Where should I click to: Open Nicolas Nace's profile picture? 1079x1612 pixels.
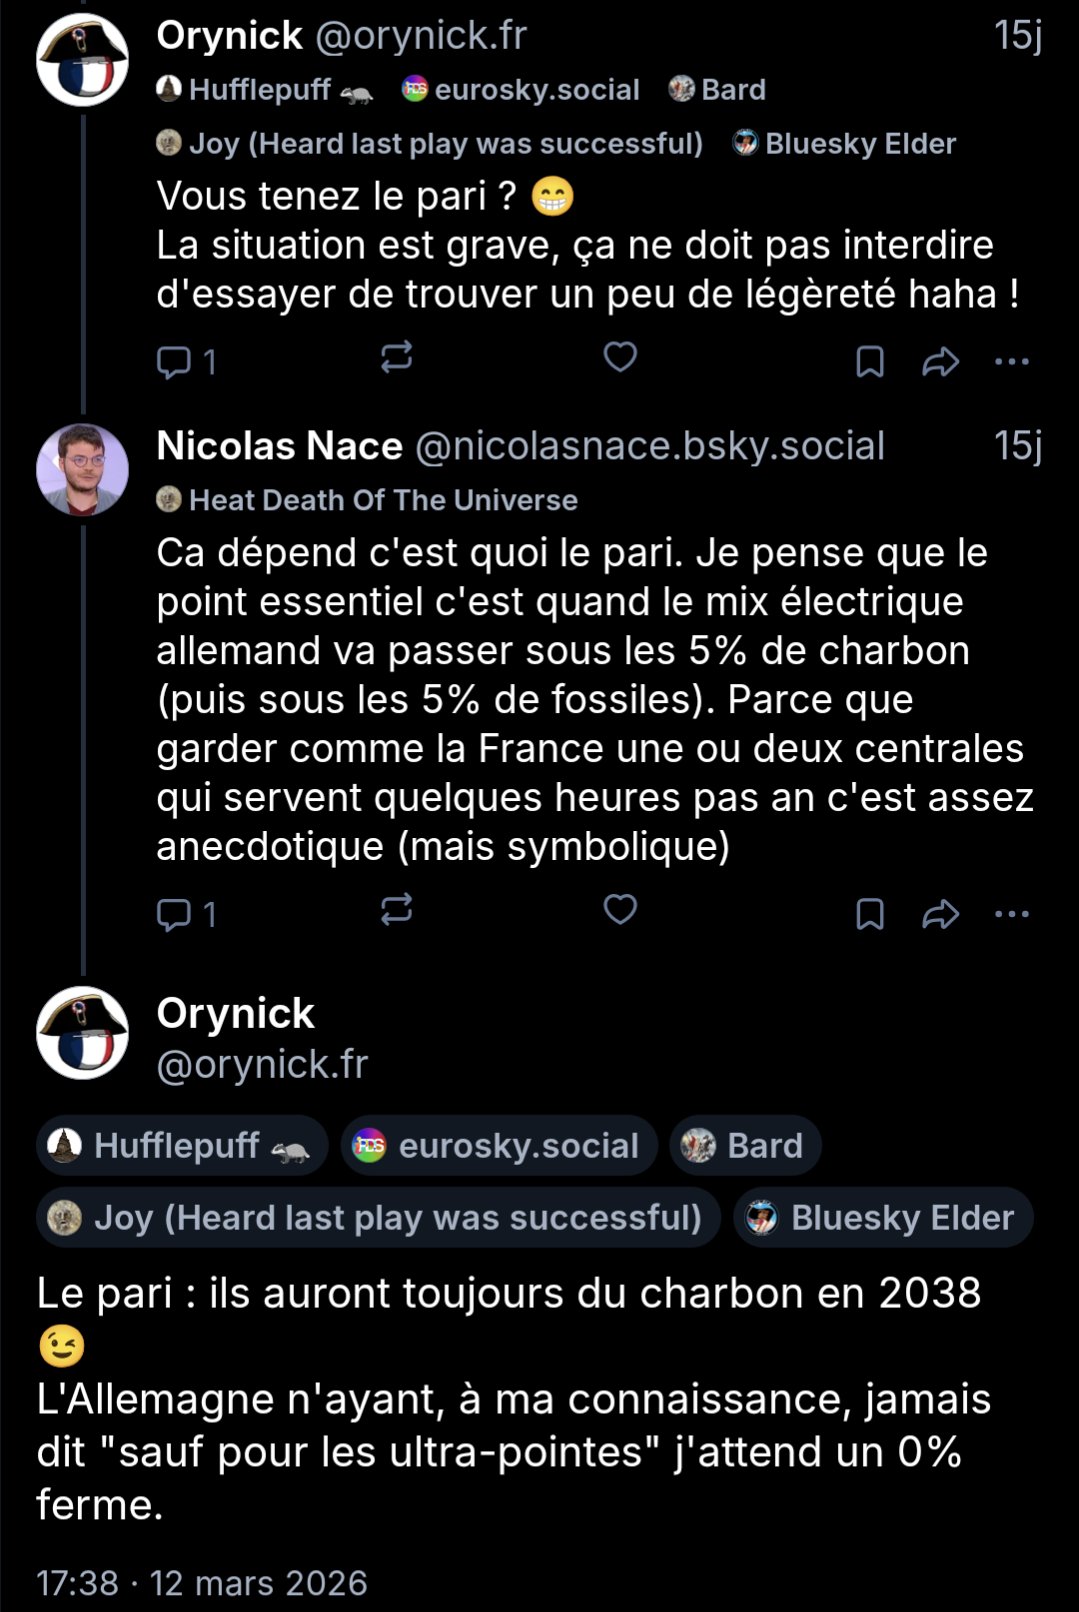pos(82,470)
